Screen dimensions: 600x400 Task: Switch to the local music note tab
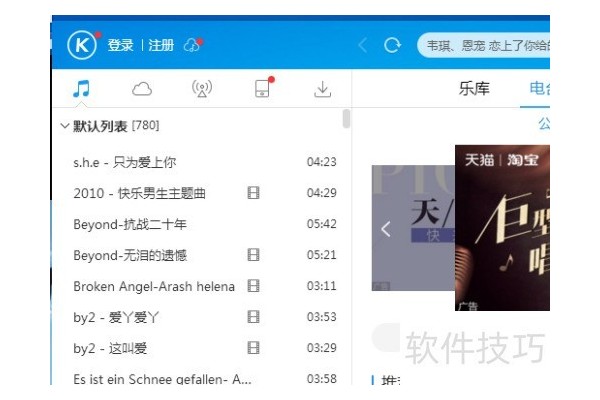tap(82, 89)
